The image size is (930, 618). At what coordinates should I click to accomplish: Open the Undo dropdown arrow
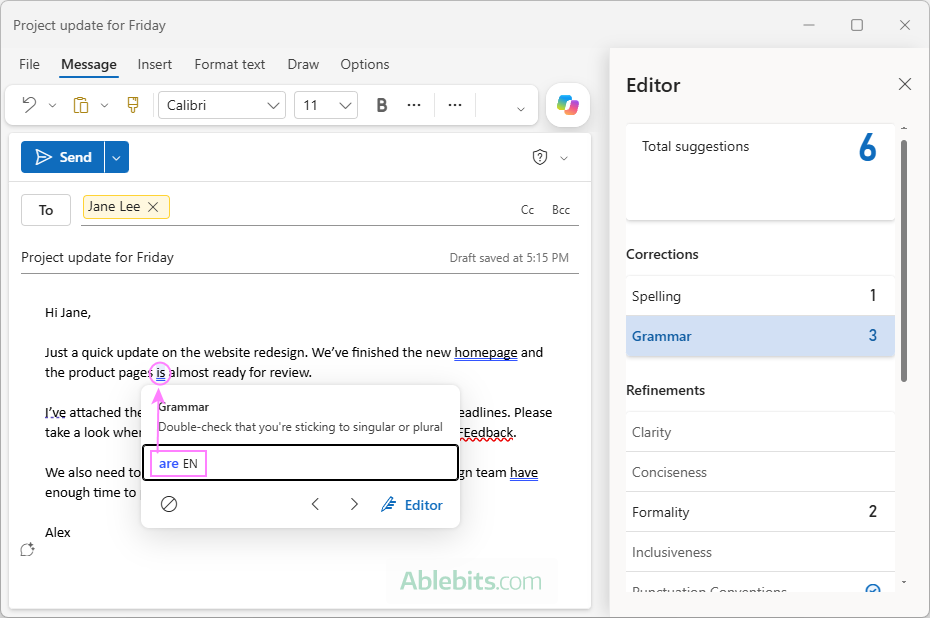[52, 106]
